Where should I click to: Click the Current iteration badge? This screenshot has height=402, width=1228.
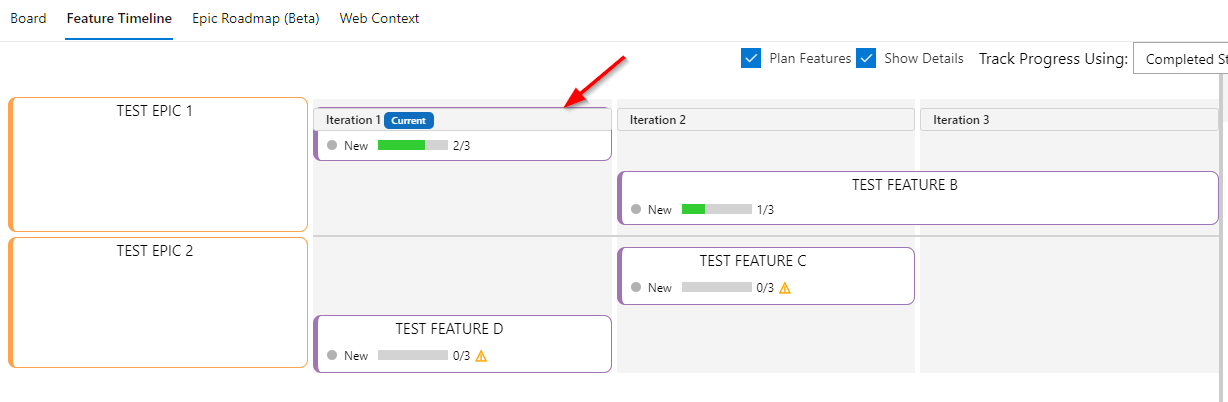pos(408,120)
